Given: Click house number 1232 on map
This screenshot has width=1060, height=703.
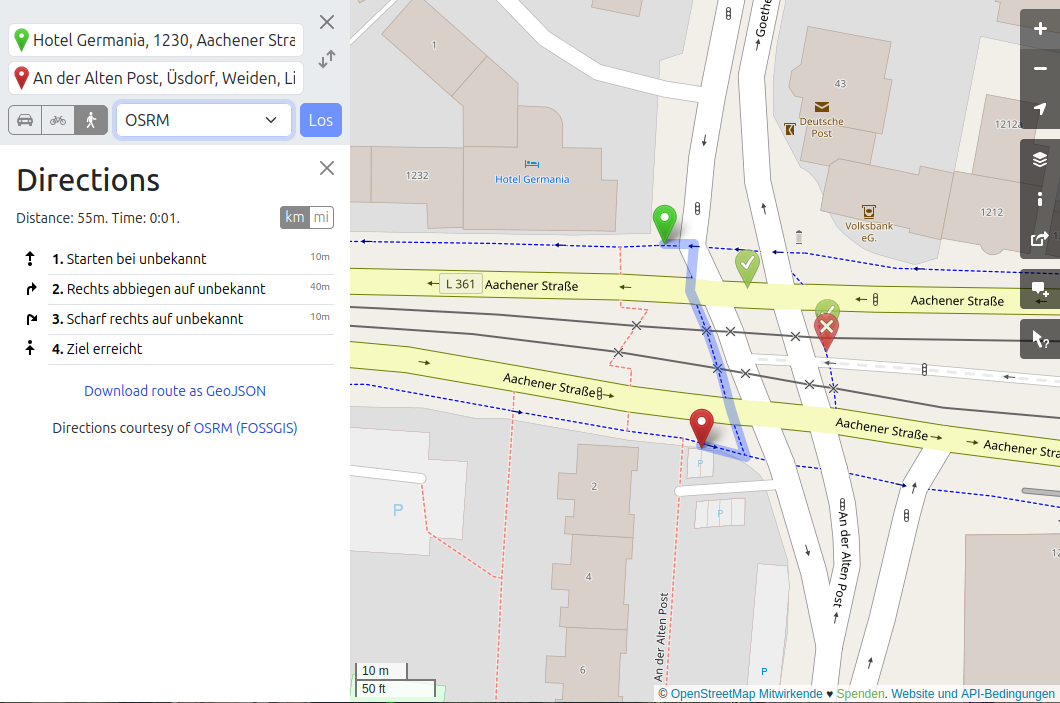Looking at the screenshot, I should (x=417, y=176).
